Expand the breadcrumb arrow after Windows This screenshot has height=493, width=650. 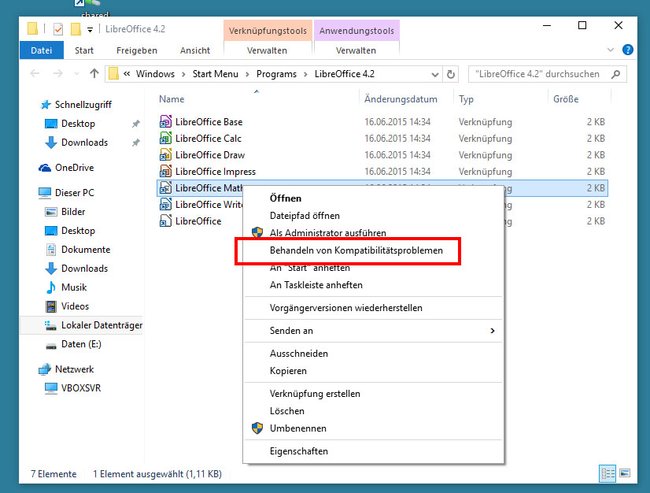pos(183,74)
